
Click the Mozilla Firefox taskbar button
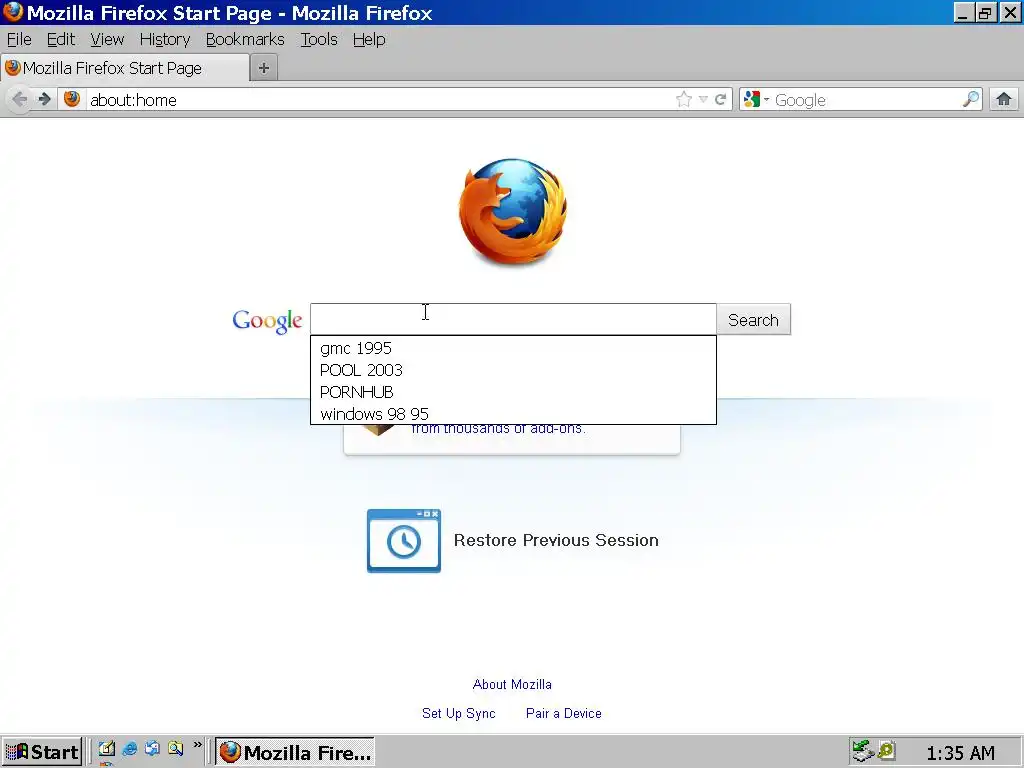(x=295, y=752)
